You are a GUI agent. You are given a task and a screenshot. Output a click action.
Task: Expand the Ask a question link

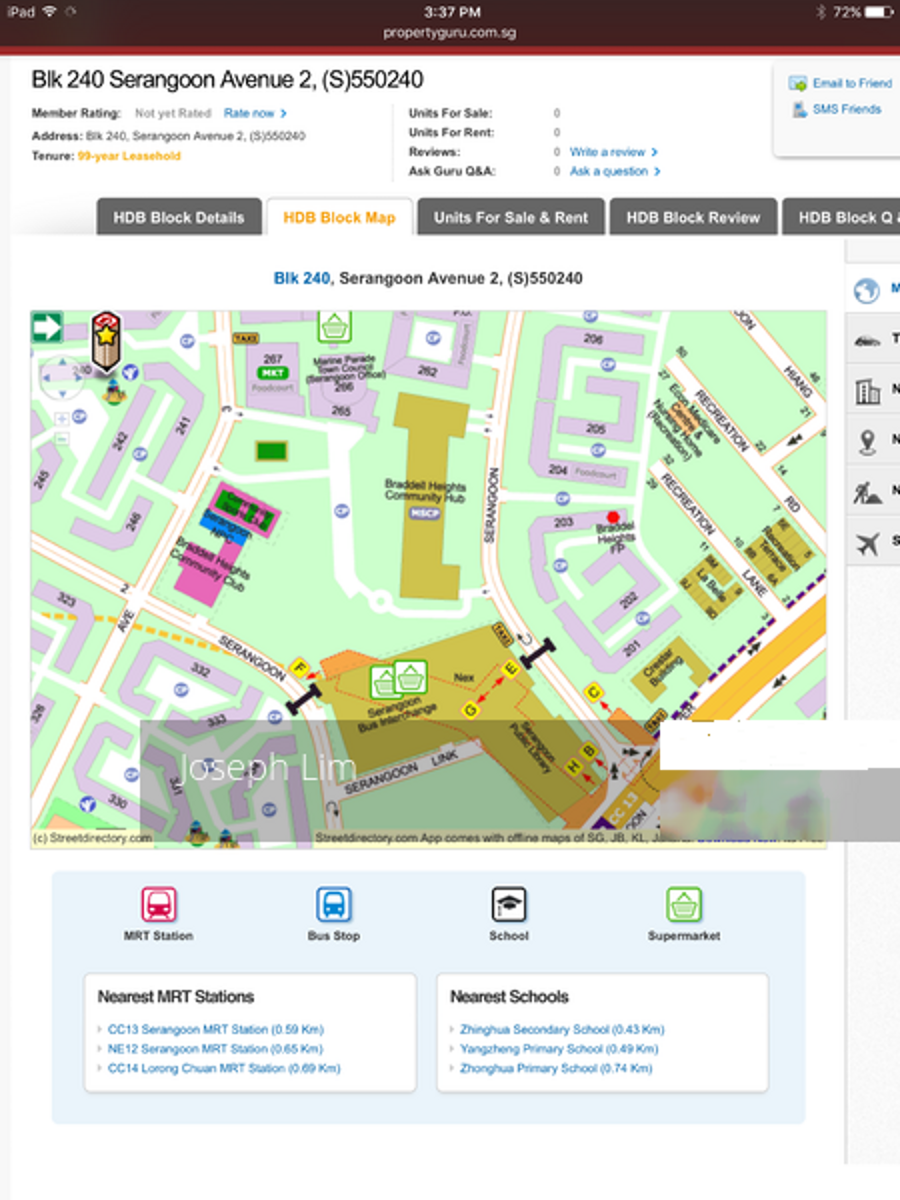pos(614,172)
